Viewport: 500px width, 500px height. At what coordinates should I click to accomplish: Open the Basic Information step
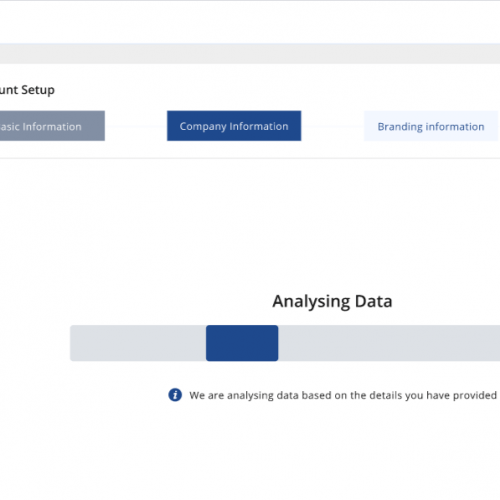pos(52,126)
